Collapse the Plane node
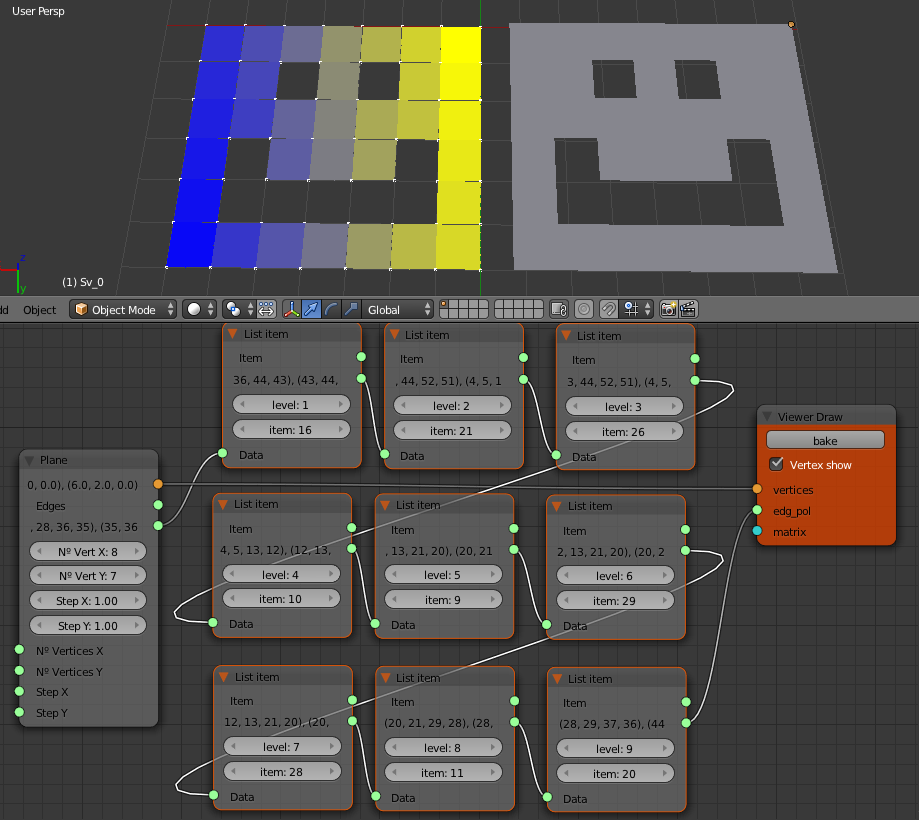Viewport: 919px width, 820px height. point(29,460)
